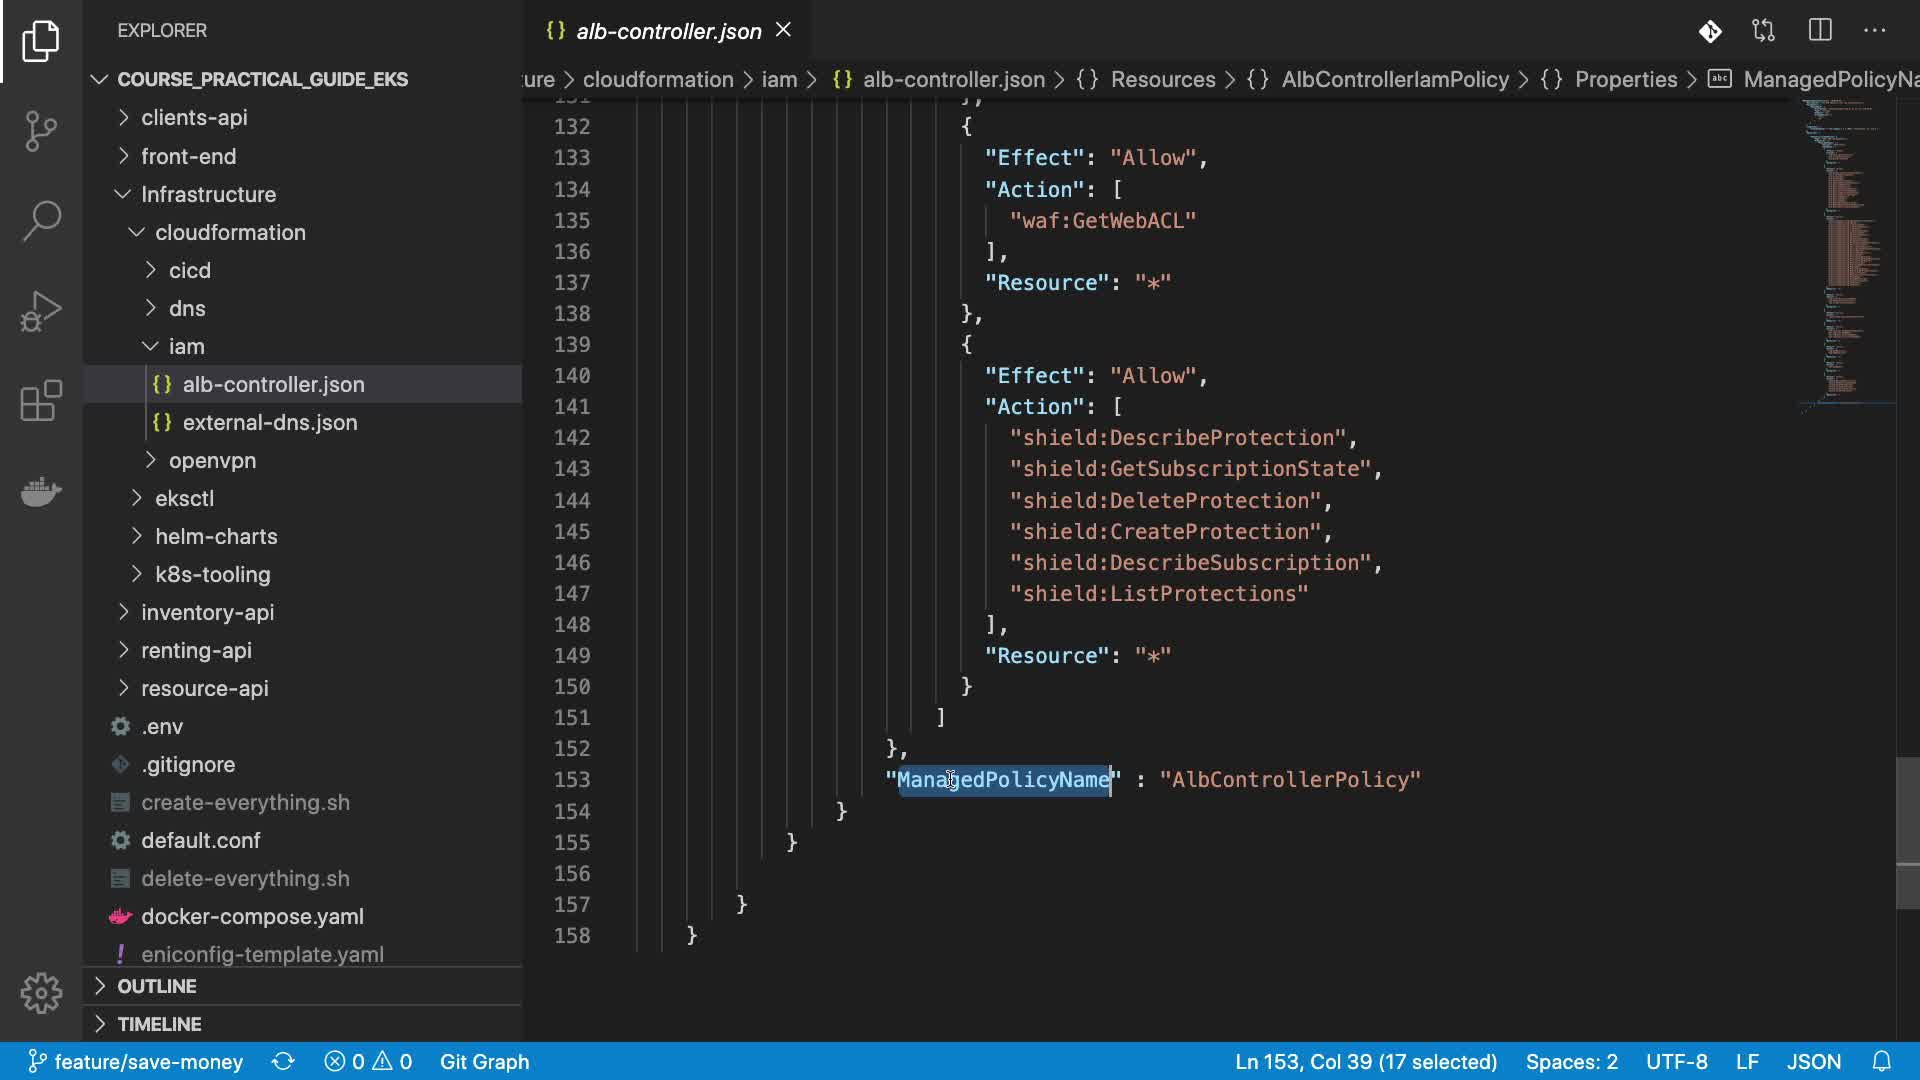
Task: Click the Synchronize Changes icon in status bar
Action: 283,1061
